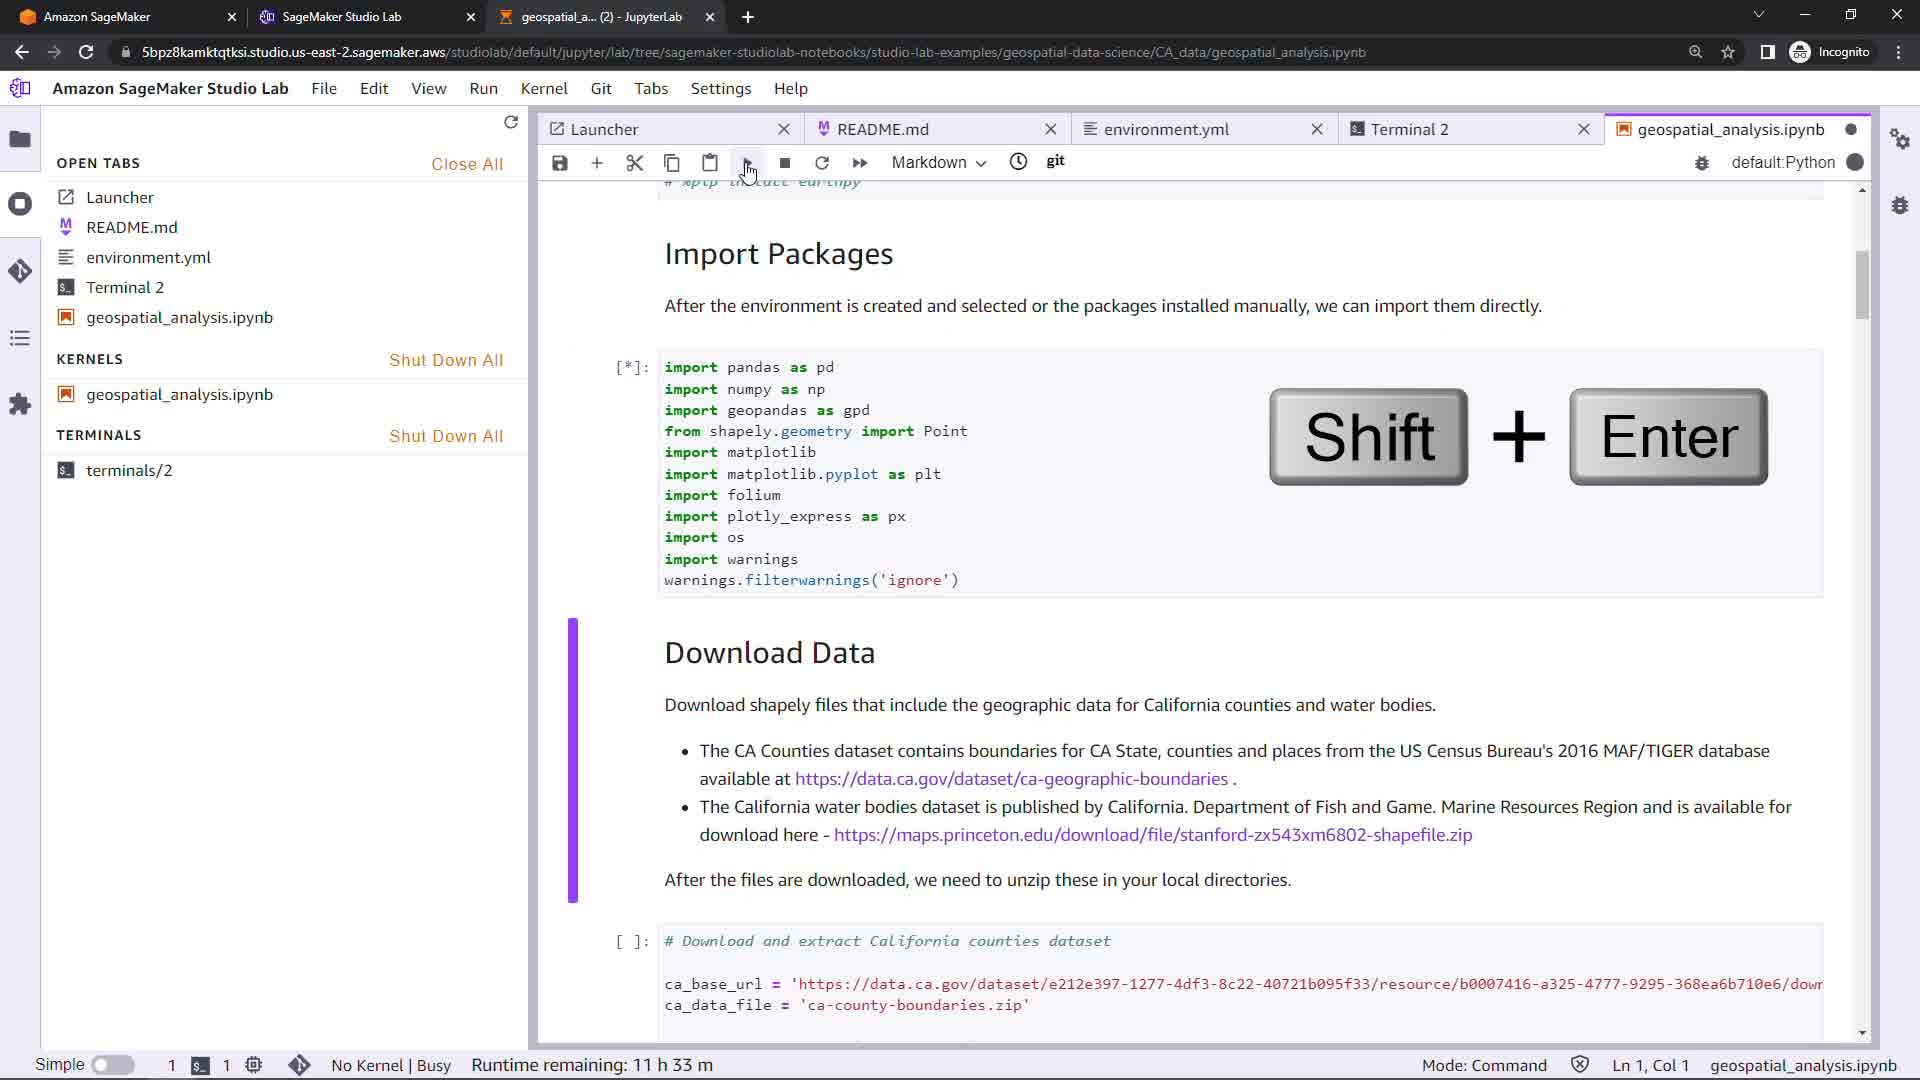Restart the kernel and run all cells
Screen dimensions: 1920x1080
click(859, 163)
